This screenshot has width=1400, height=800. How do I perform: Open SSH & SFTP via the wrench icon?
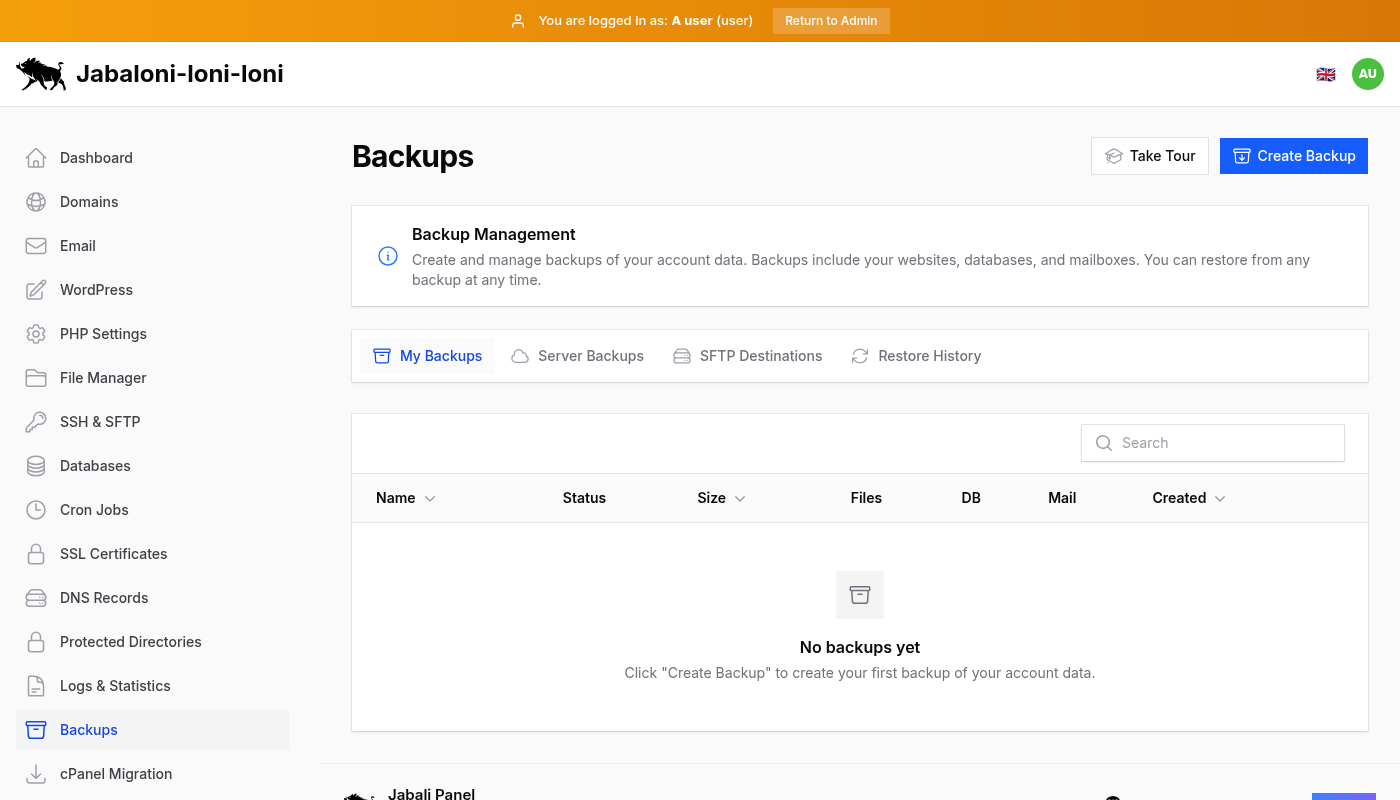point(36,421)
